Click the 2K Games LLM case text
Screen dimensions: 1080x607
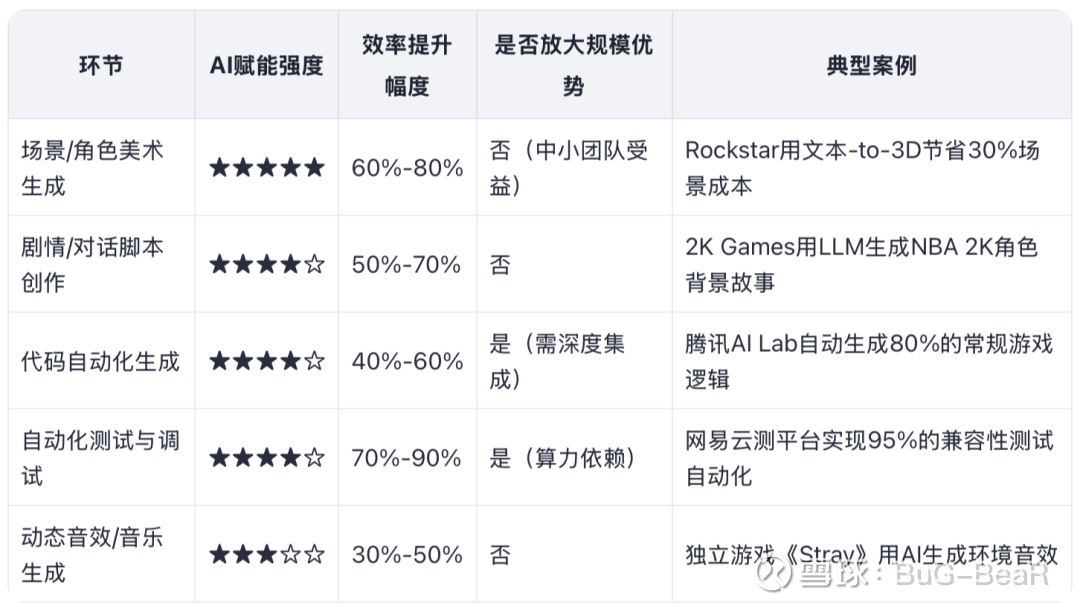[x=861, y=264]
